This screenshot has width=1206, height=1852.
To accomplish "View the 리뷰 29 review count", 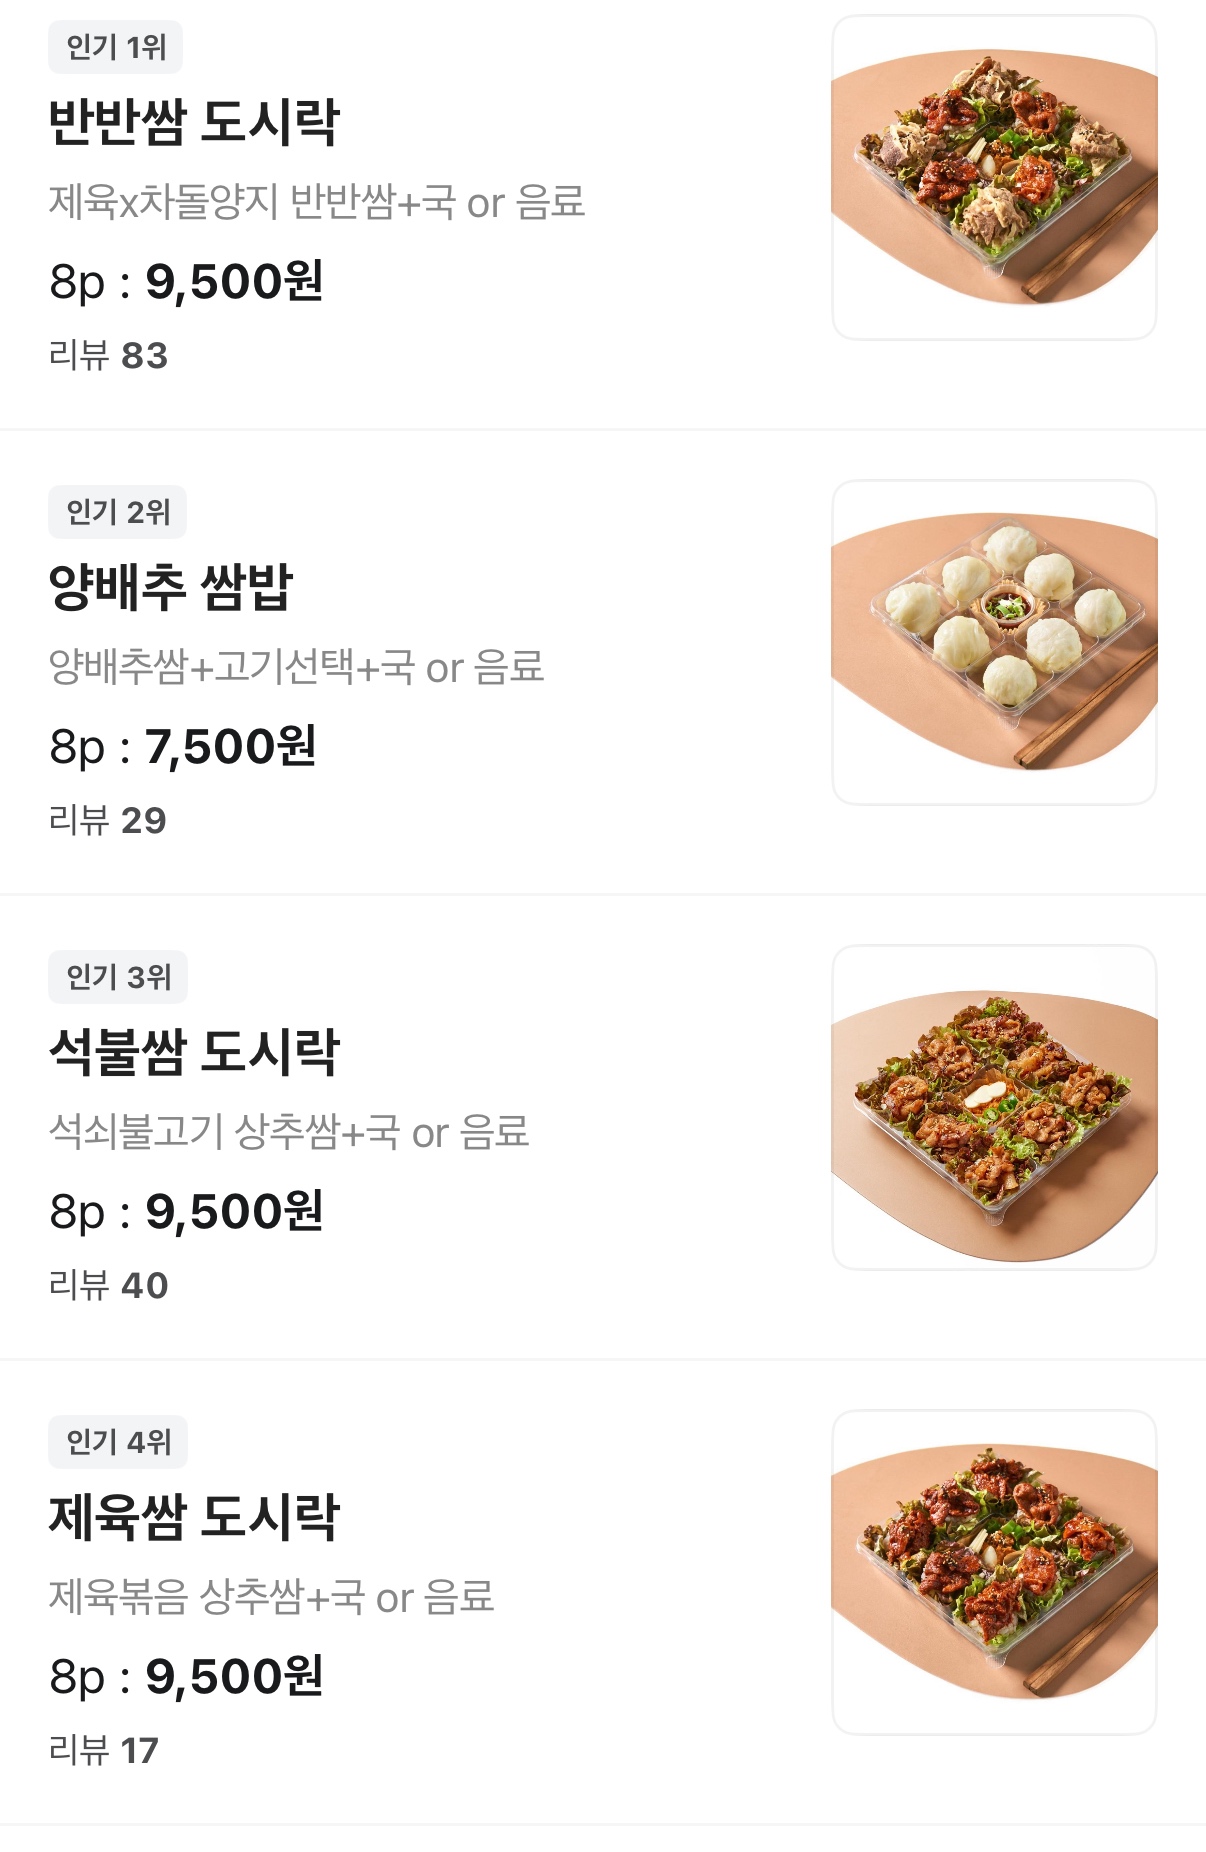I will click(x=107, y=821).
